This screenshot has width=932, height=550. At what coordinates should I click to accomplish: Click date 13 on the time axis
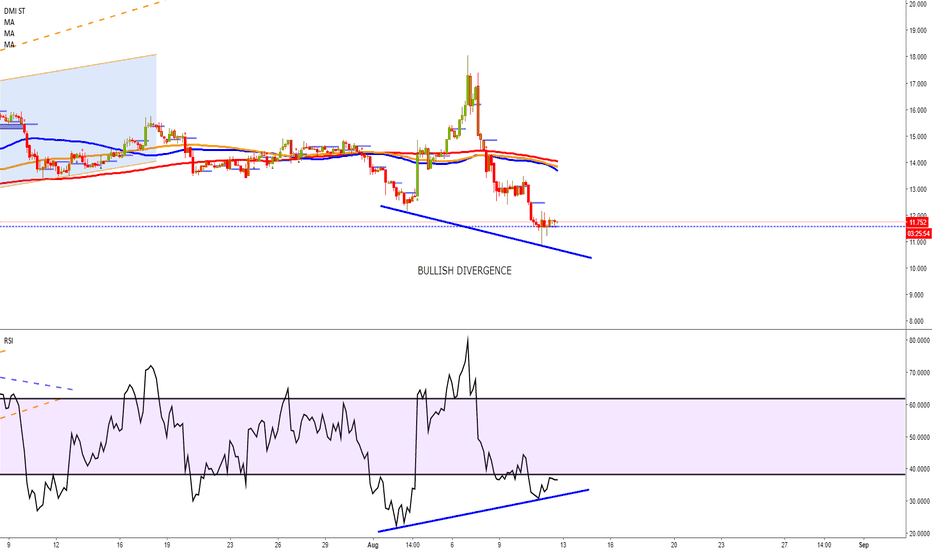click(x=563, y=545)
